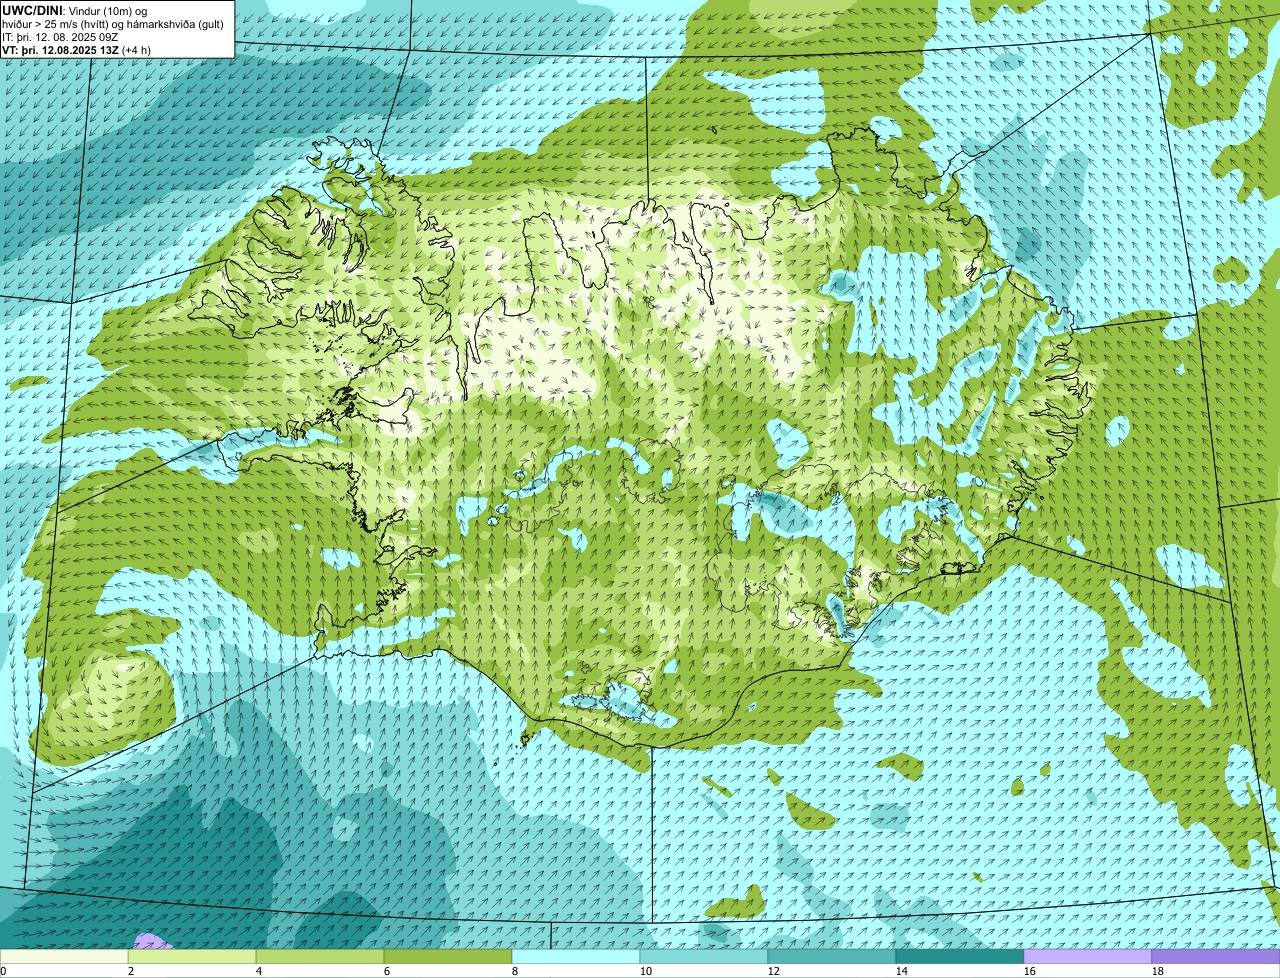Click the legend tick label "12"
This screenshot has height=978, width=1280.
click(774, 971)
